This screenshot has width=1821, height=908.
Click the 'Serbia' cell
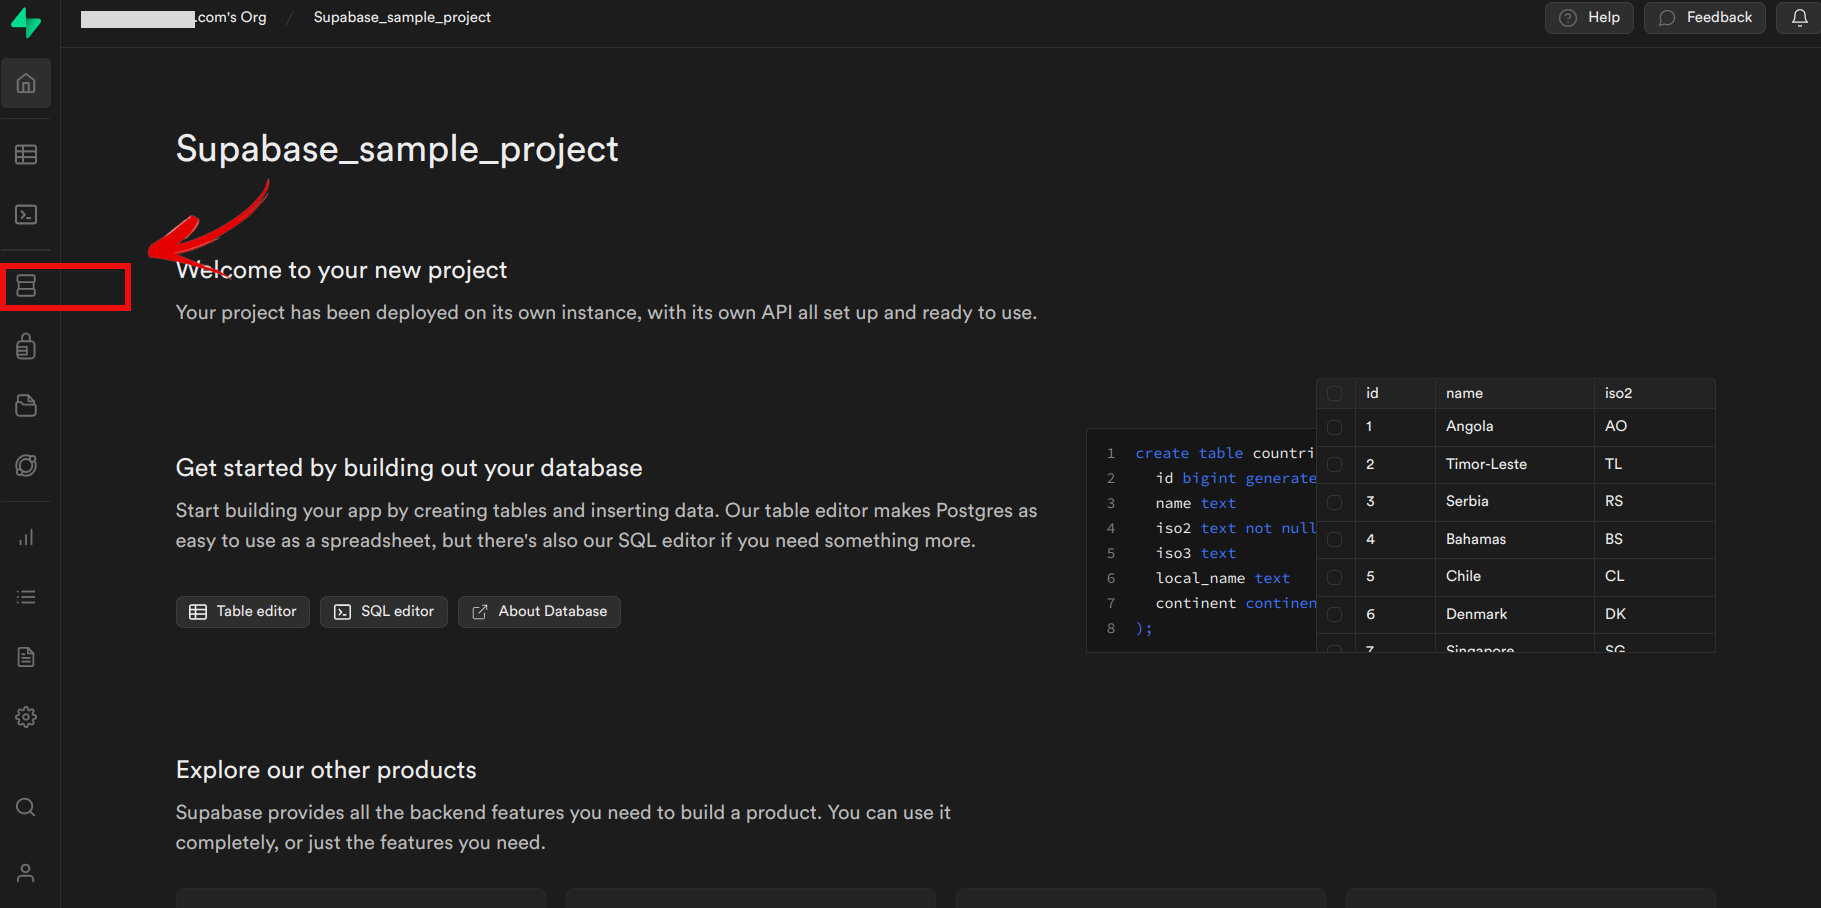coord(1514,502)
